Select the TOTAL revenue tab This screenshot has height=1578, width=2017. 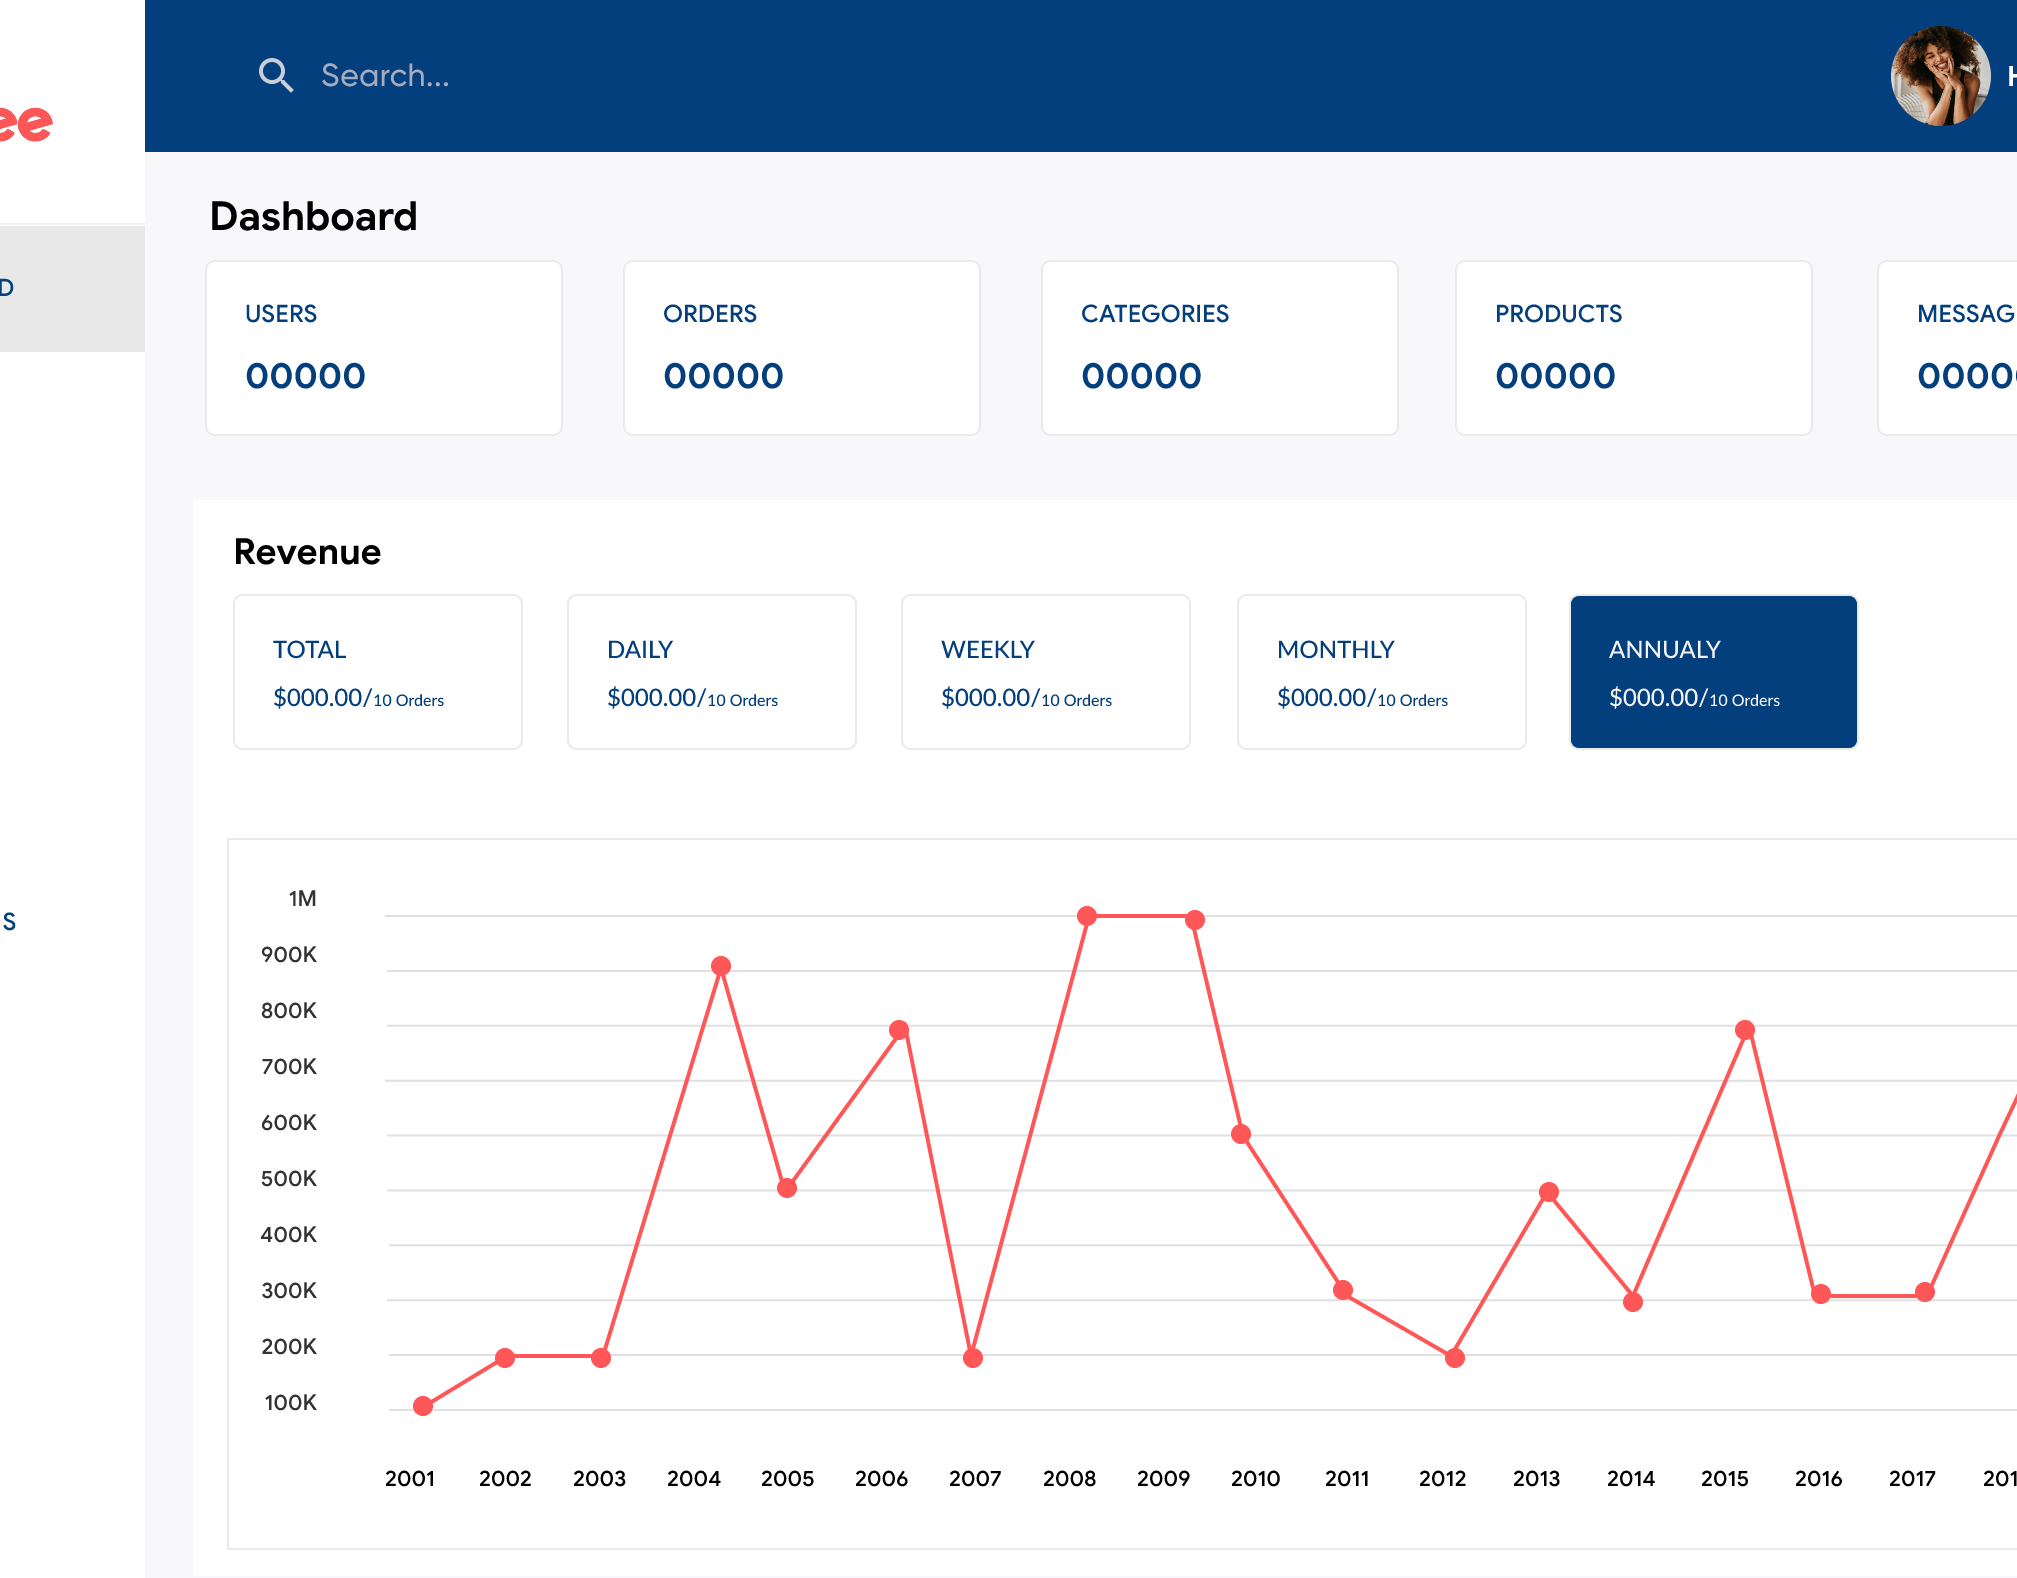pyautogui.click(x=378, y=672)
